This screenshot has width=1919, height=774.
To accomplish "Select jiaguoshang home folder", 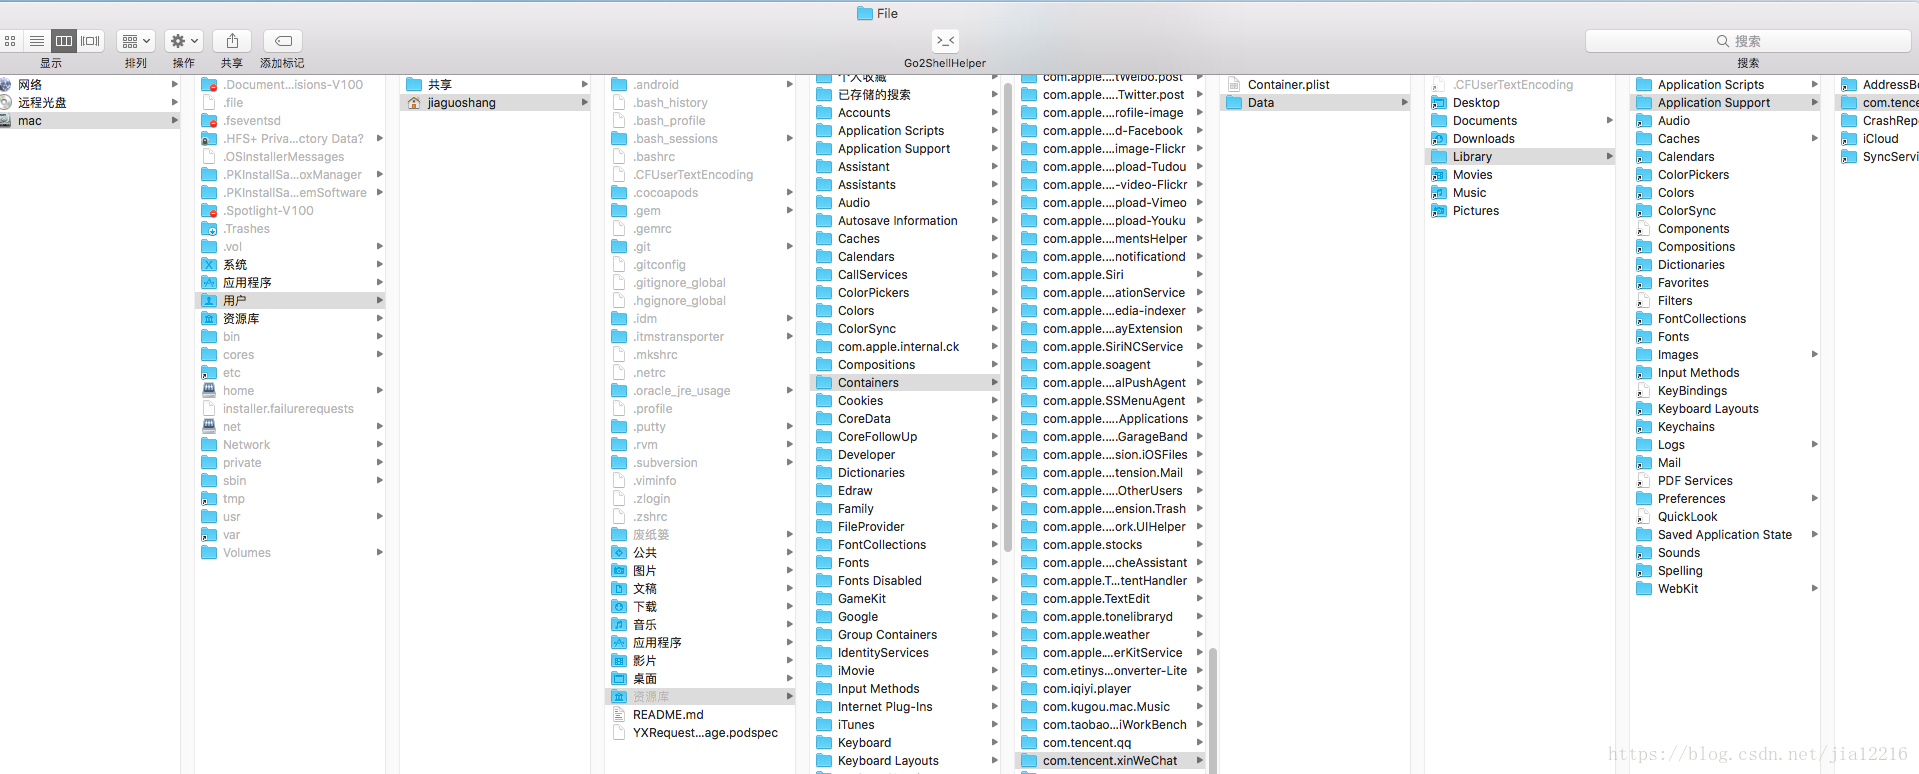I will point(495,103).
